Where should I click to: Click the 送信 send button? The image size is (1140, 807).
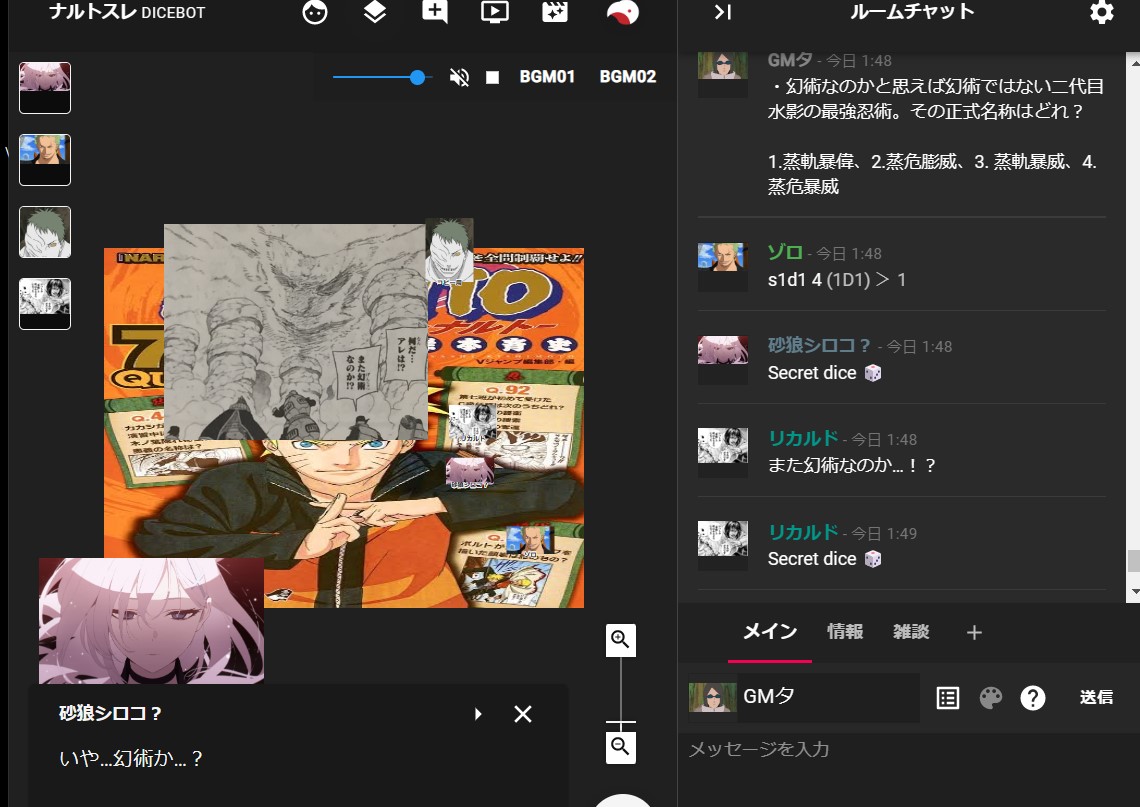click(x=1096, y=697)
